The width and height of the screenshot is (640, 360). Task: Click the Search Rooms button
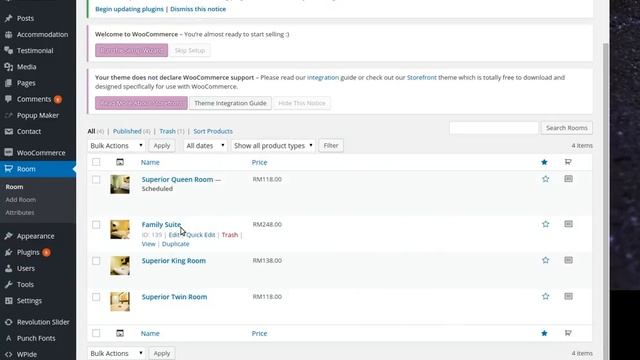[567, 128]
